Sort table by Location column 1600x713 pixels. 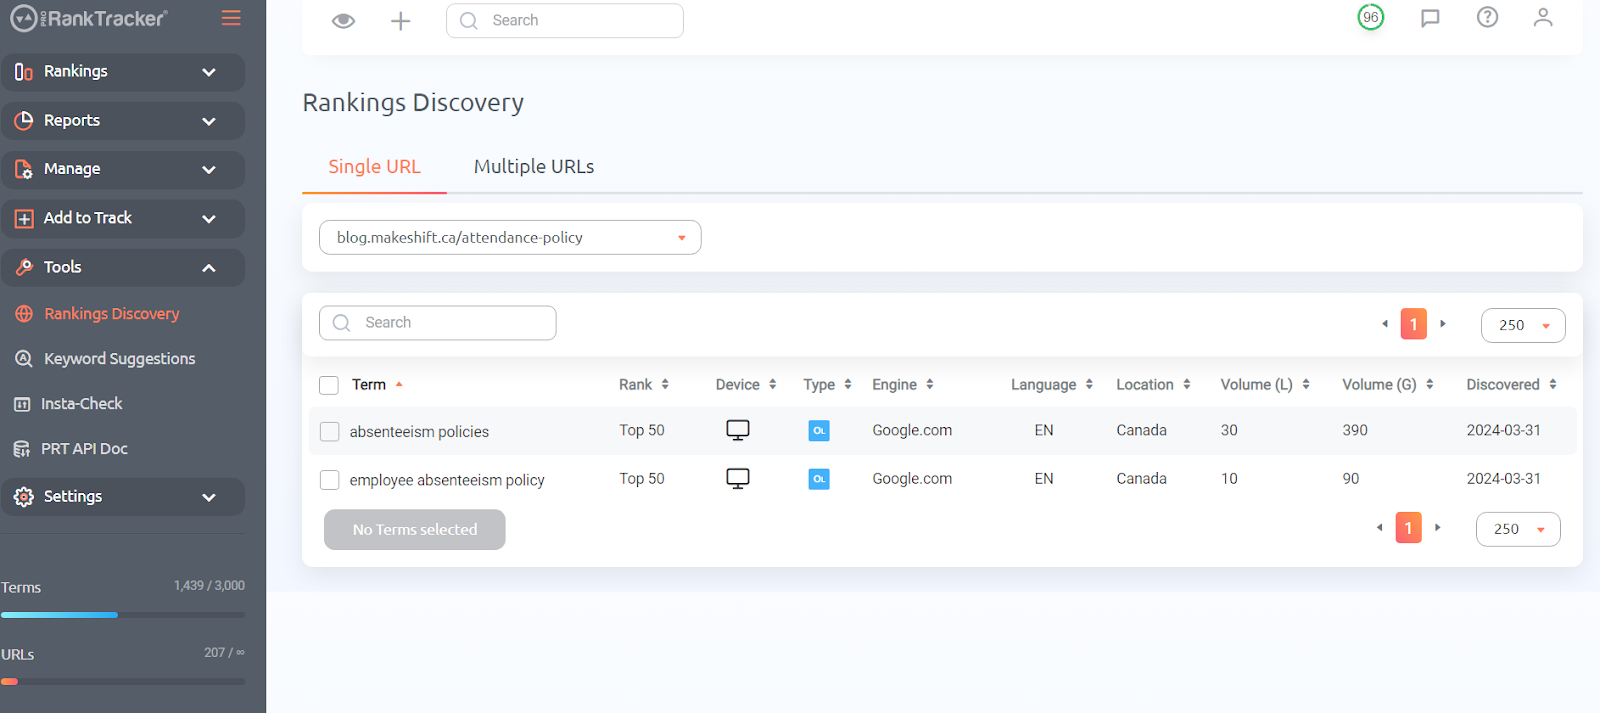(1153, 385)
